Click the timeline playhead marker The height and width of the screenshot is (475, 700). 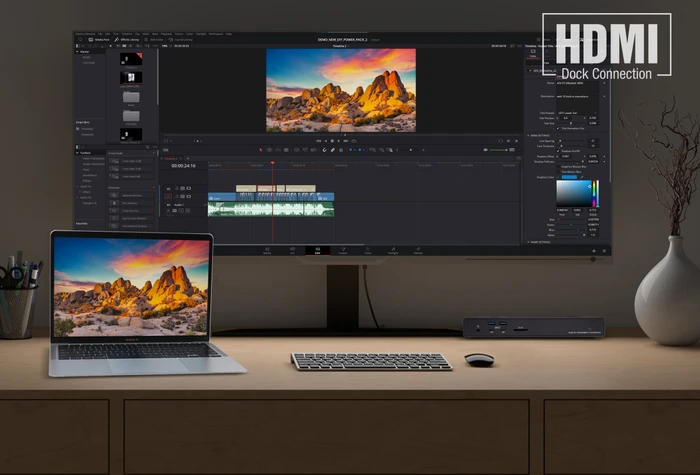273,163
